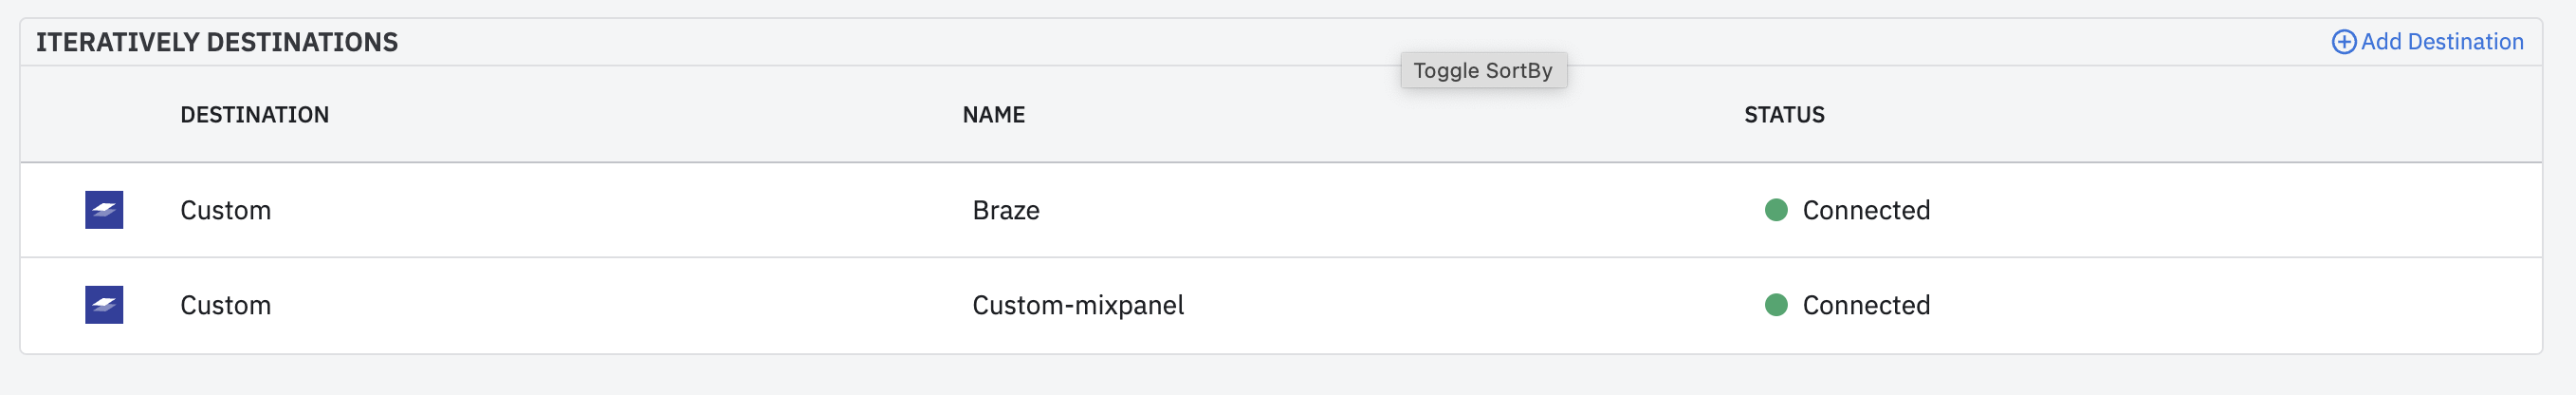Click Custom type label in Custom-mixpanel row
The image size is (2576, 395).
coord(225,305)
